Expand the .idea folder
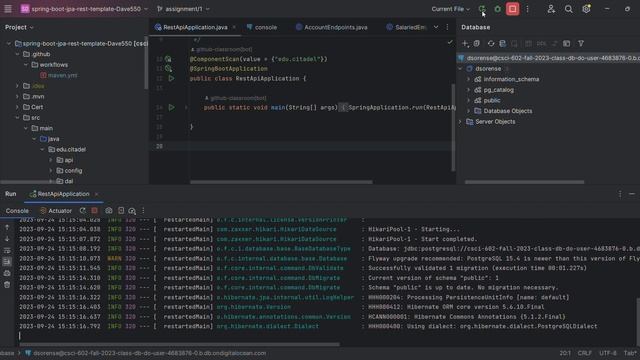The width and height of the screenshot is (640, 360). pyautogui.click(x=17, y=86)
